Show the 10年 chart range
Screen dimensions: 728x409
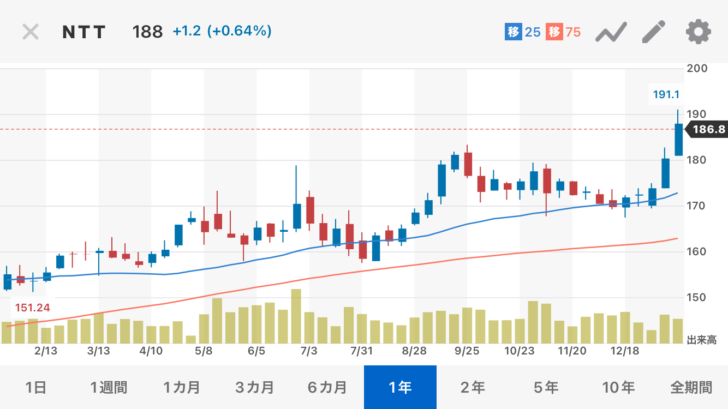coord(619,387)
